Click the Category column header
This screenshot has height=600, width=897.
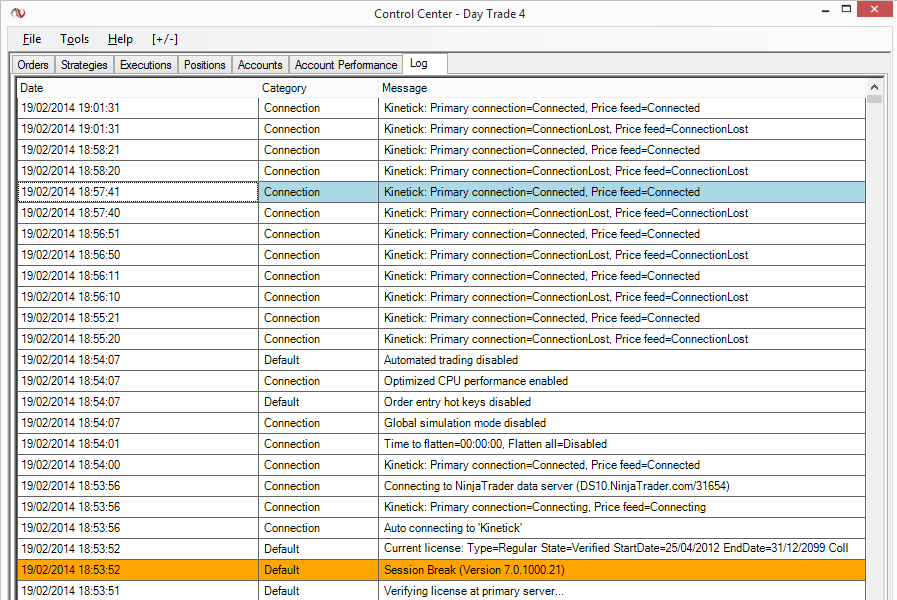click(318, 88)
